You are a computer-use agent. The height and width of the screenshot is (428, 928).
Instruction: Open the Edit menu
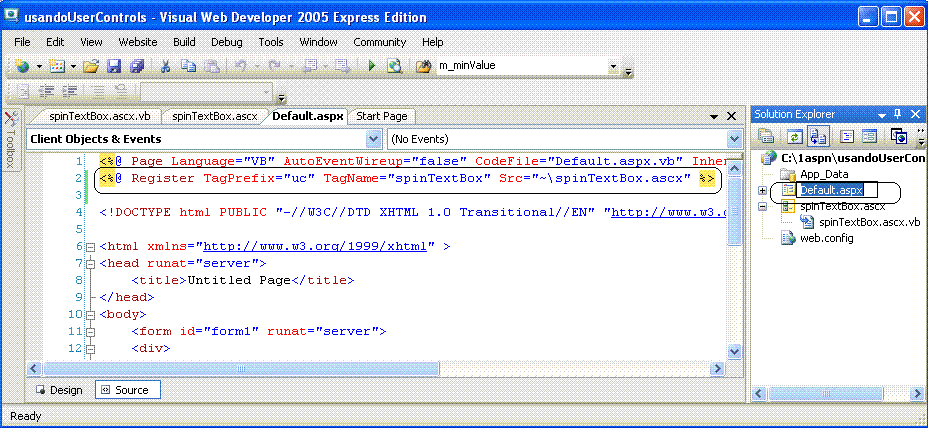[55, 42]
